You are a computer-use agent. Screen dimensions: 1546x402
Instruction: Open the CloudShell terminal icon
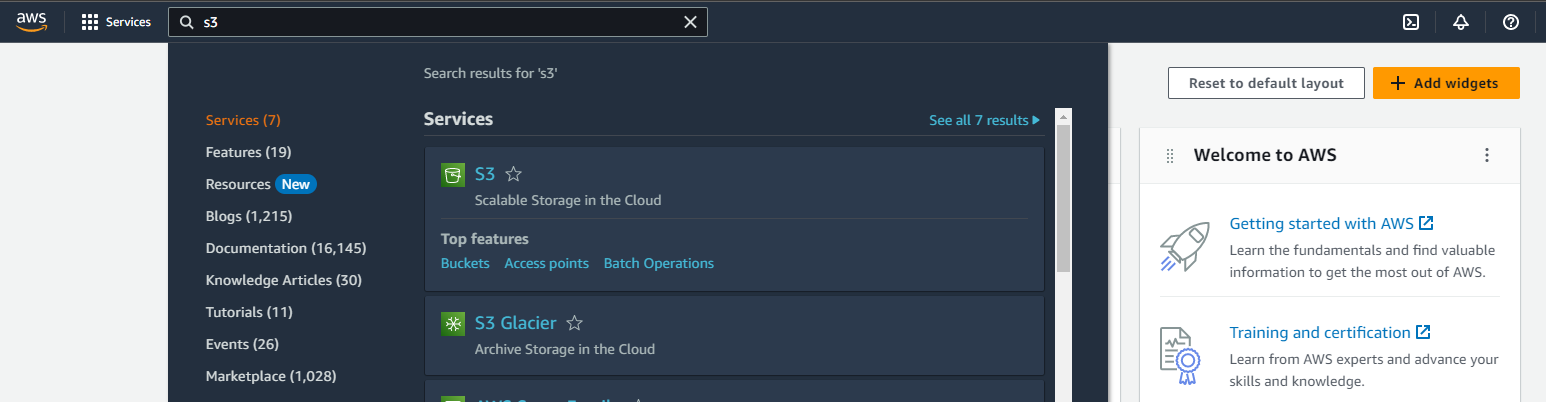(x=1411, y=22)
